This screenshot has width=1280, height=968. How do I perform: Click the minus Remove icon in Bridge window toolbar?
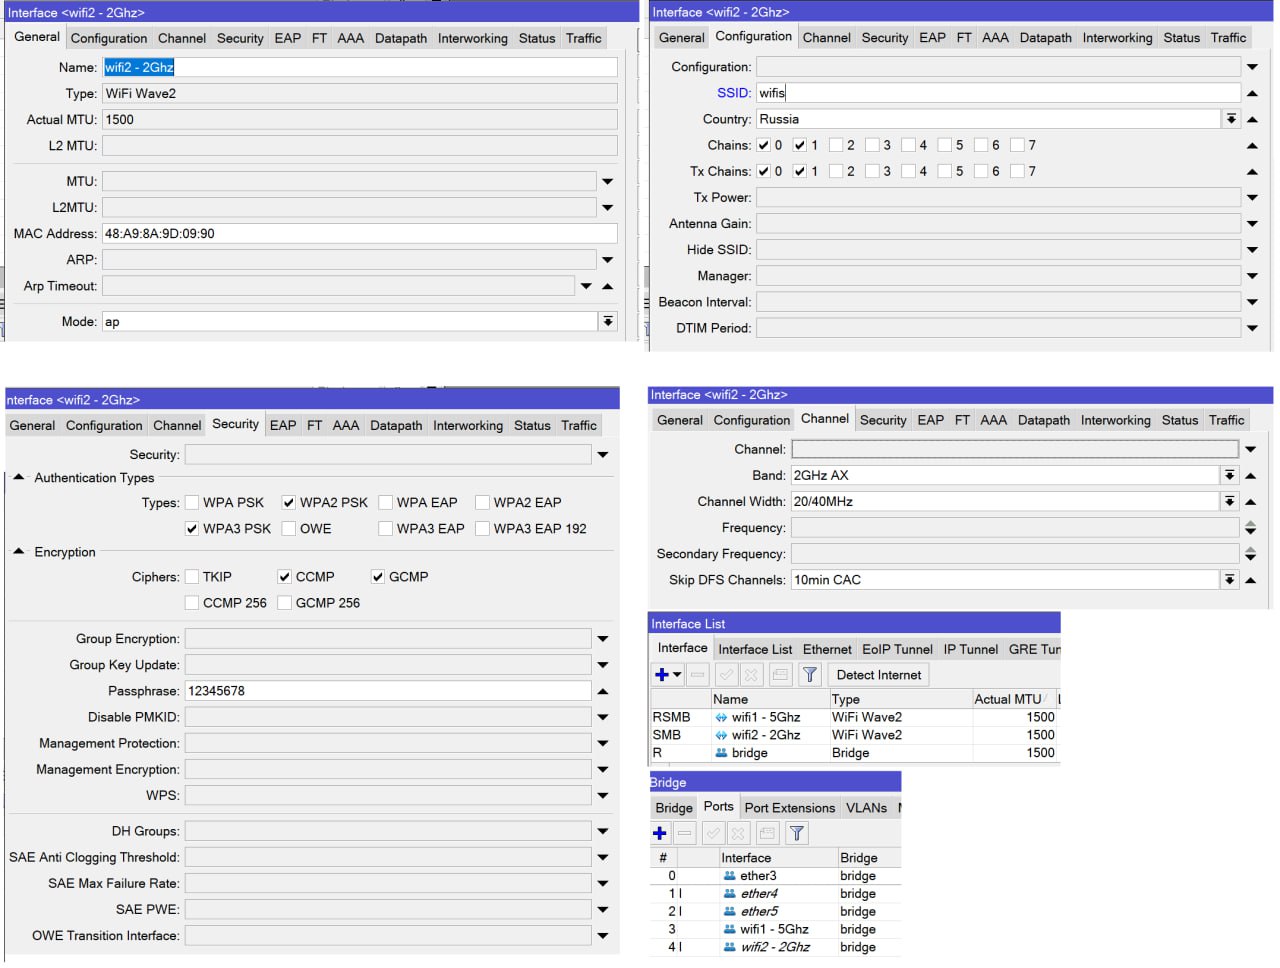pyautogui.click(x=685, y=833)
